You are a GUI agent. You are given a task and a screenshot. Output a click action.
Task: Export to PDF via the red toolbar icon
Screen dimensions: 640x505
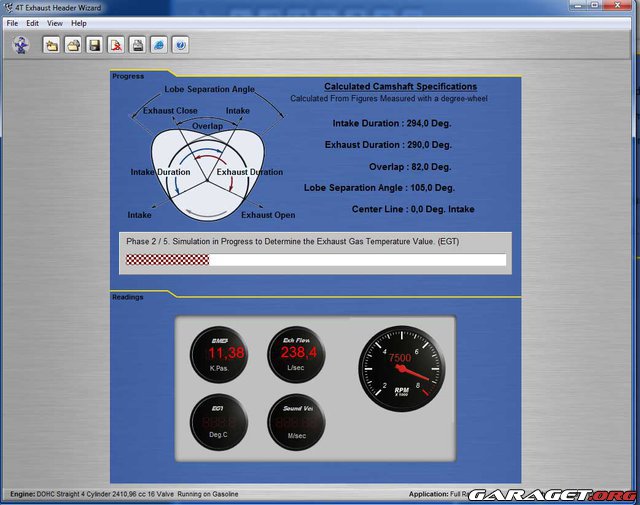[x=116, y=45]
